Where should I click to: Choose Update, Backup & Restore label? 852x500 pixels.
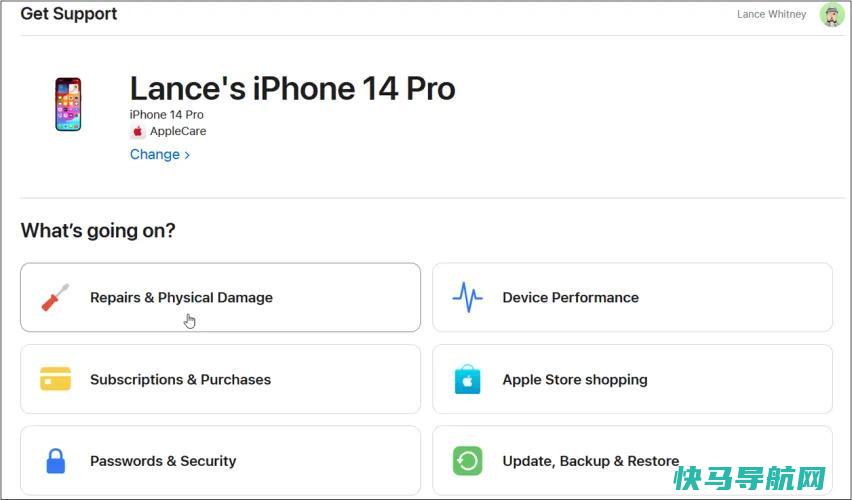point(591,461)
